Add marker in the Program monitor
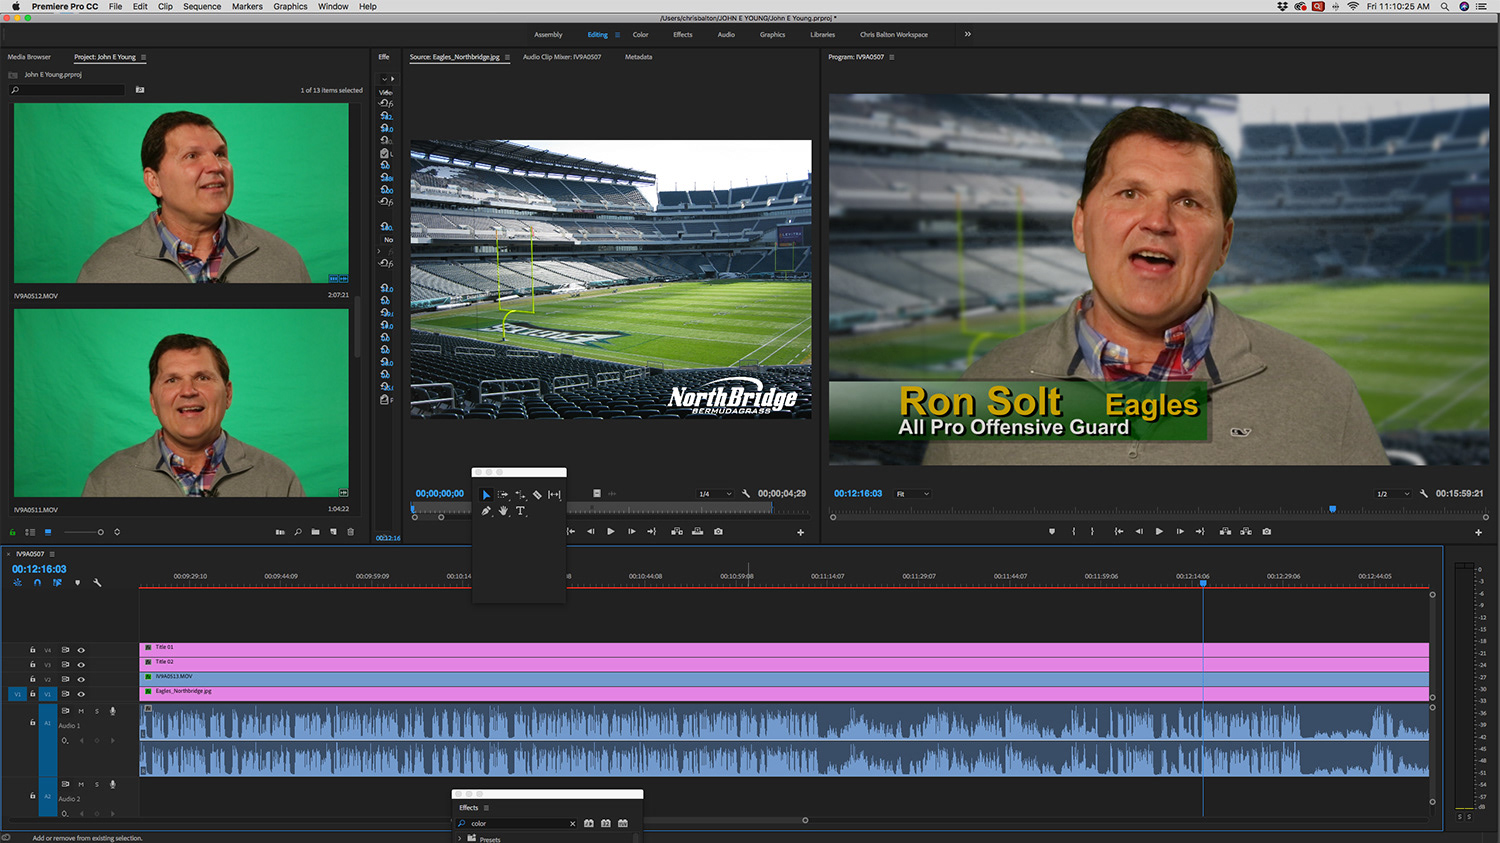The height and width of the screenshot is (843, 1500). click(x=1052, y=531)
